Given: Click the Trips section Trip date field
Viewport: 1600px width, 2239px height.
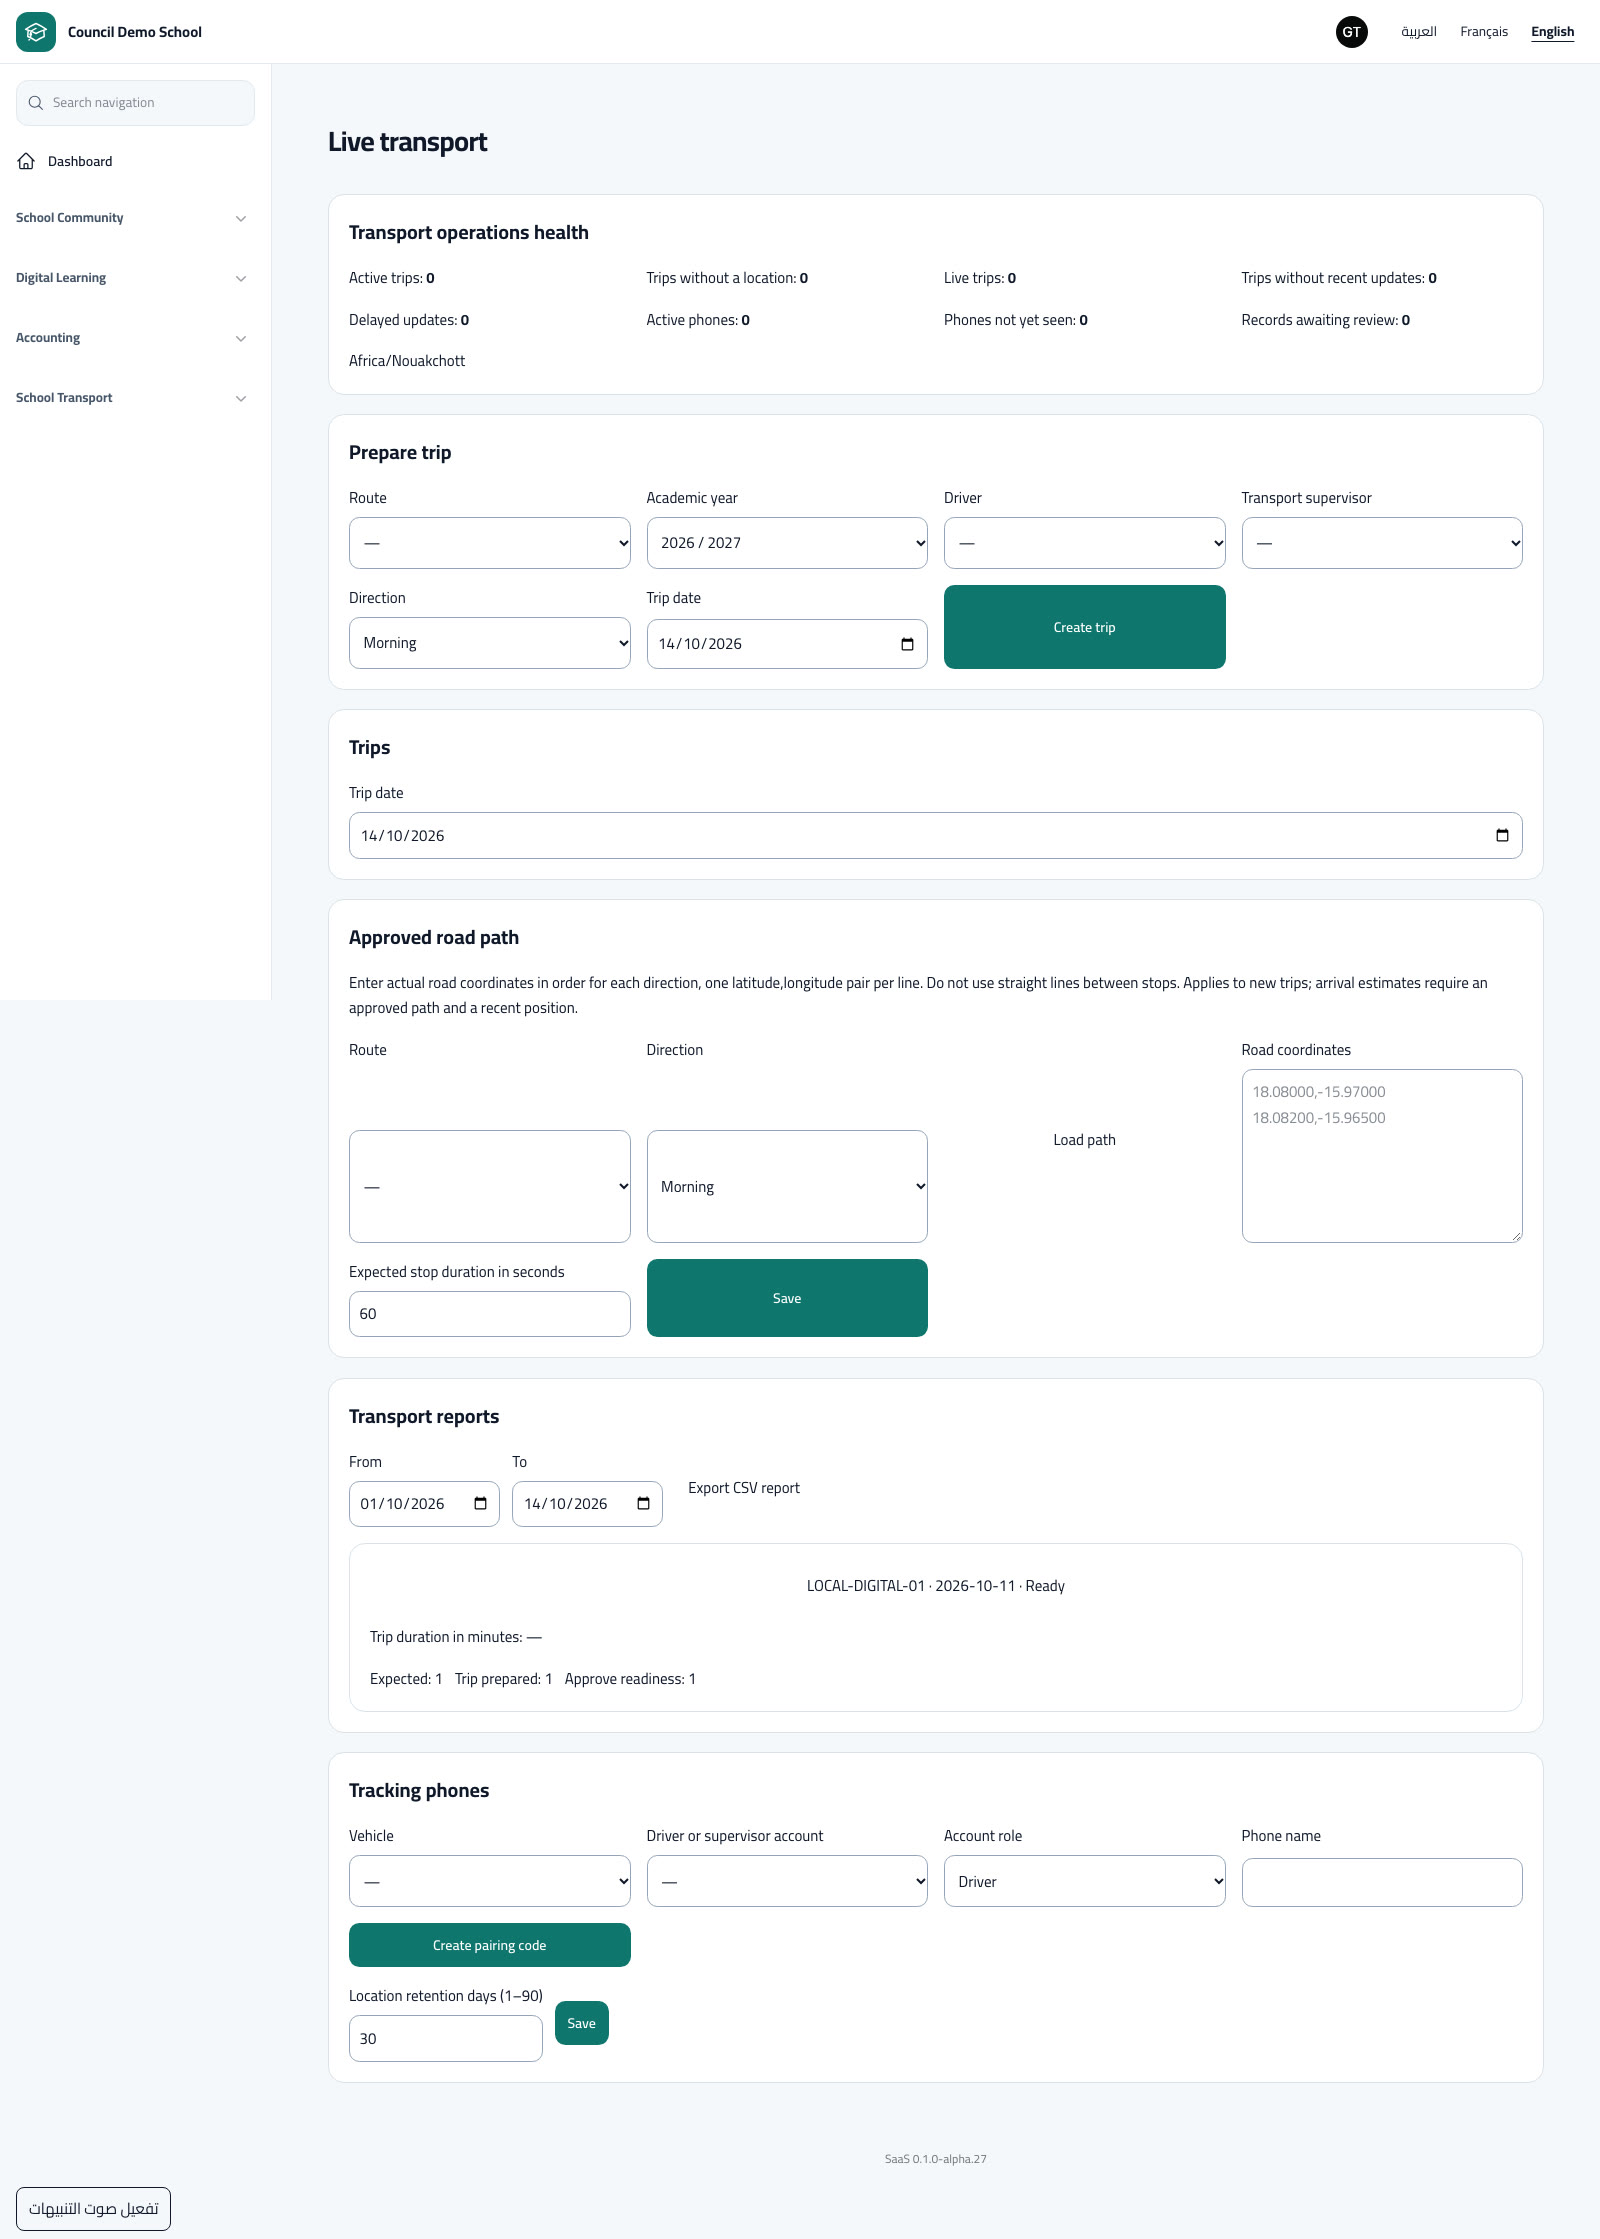Looking at the screenshot, I should click(935, 836).
